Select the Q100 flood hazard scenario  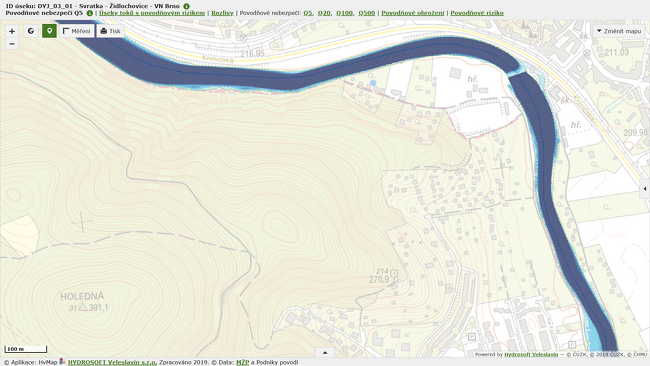coord(344,13)
